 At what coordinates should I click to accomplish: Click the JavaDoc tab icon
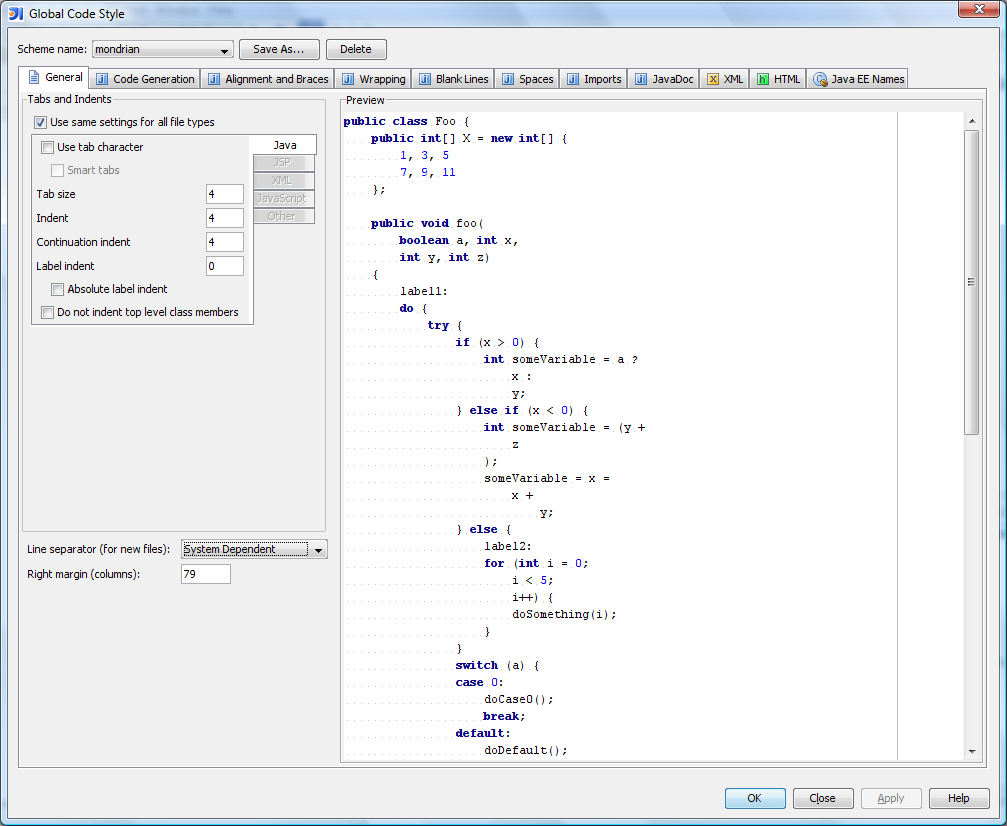coord(641,79)
